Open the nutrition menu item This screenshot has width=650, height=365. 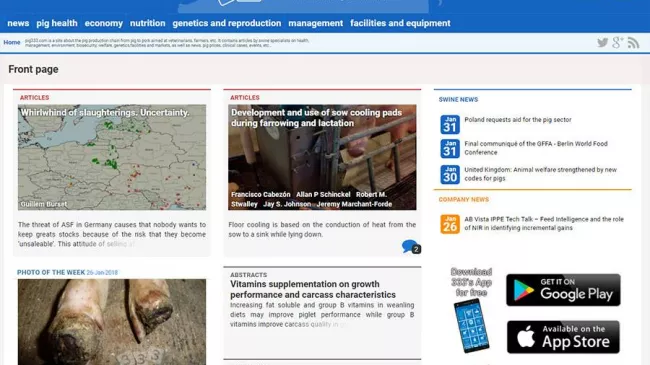(x=148, y=23)
